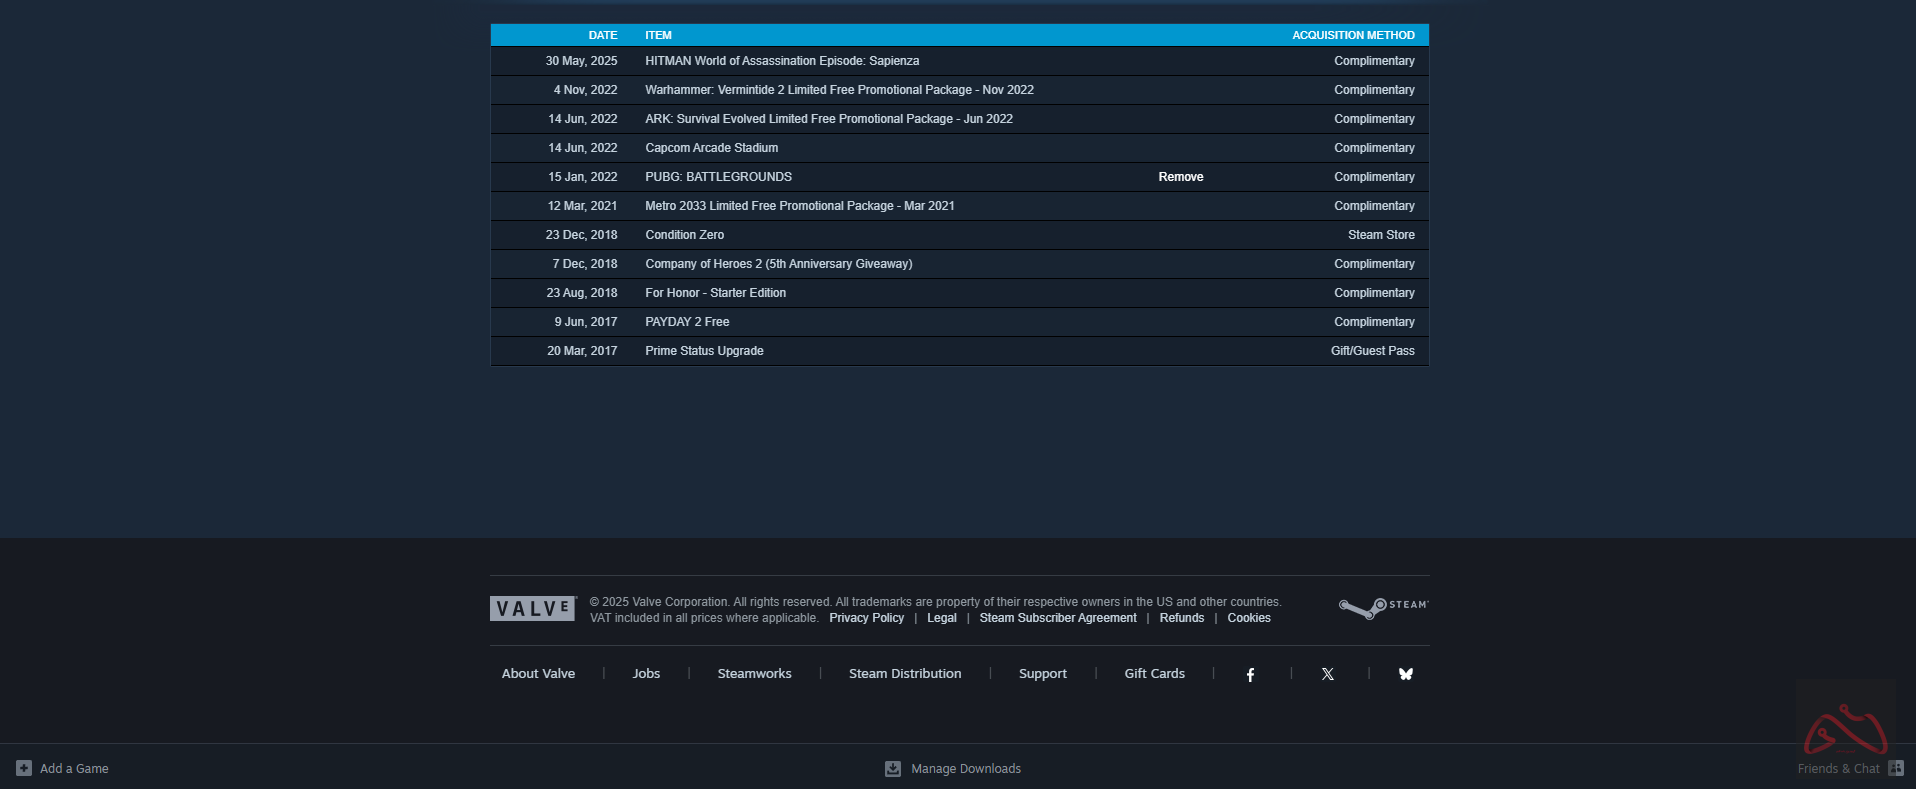1916x789 pixels.
Task: Open the Jobs footer link
Action: tap(646, 674)
